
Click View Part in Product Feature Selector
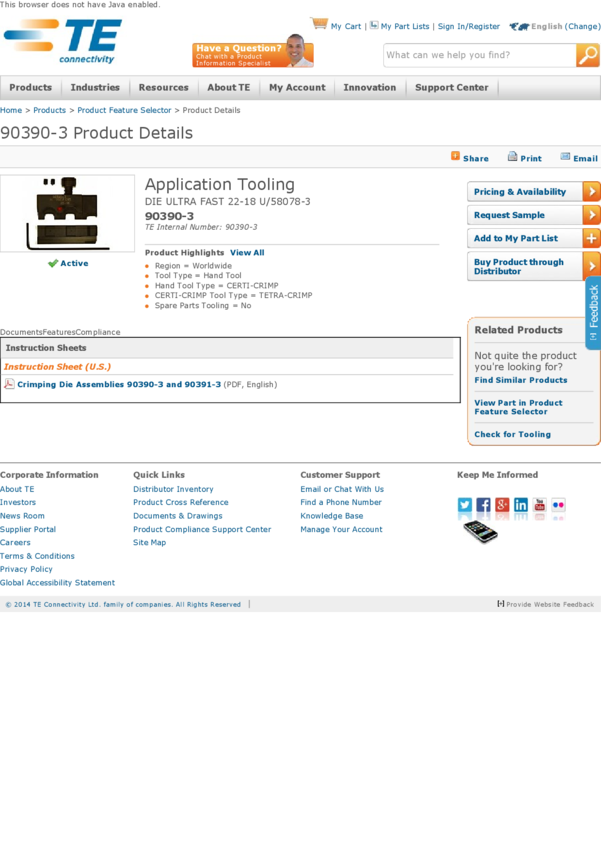coord(518,407)
